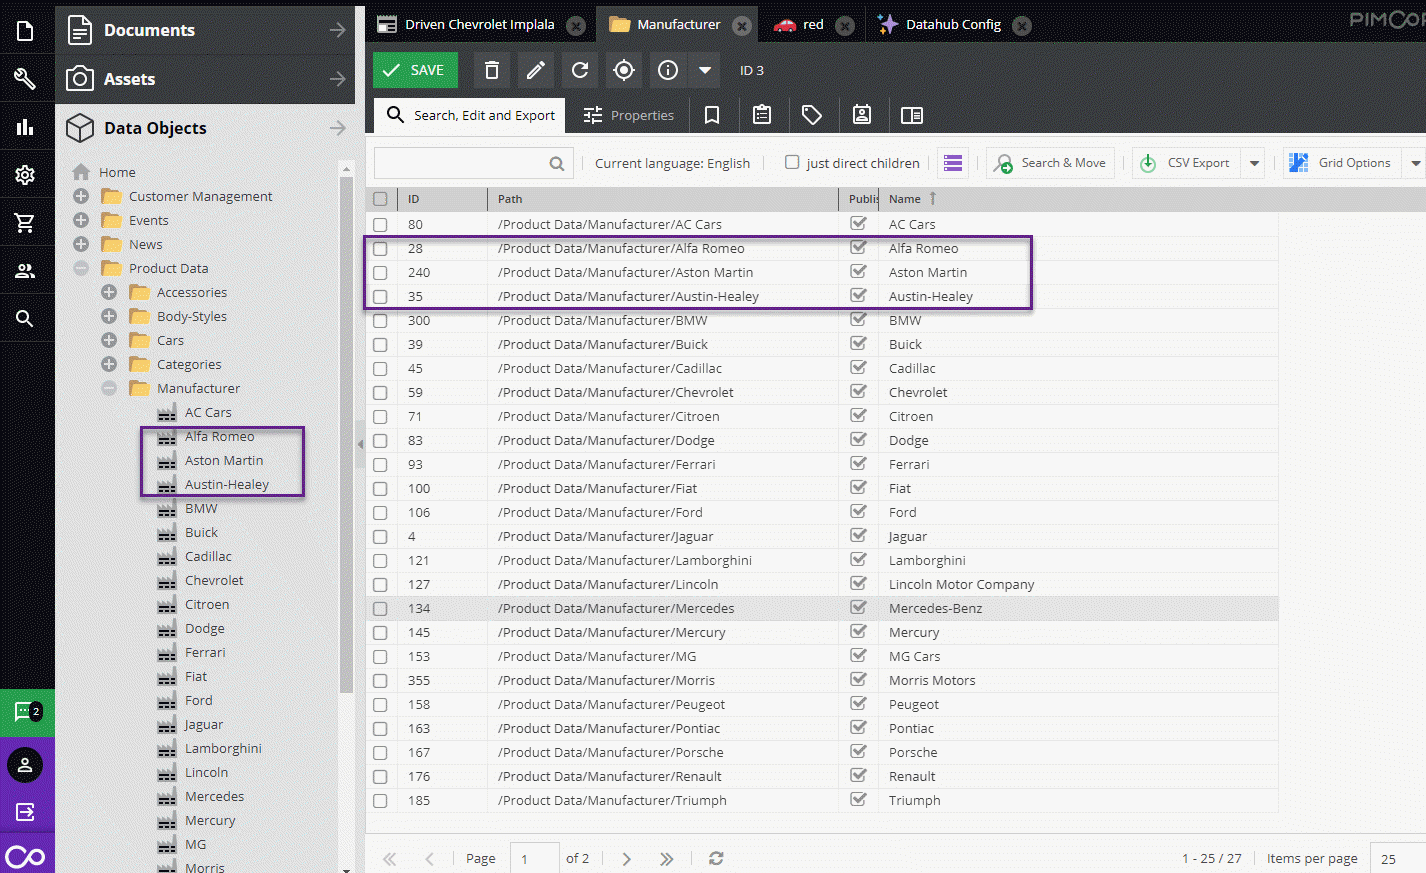This screenshot has height=873, width=1426.
Task: Click the Search & Move button
Action: (x=1050, y=163)
